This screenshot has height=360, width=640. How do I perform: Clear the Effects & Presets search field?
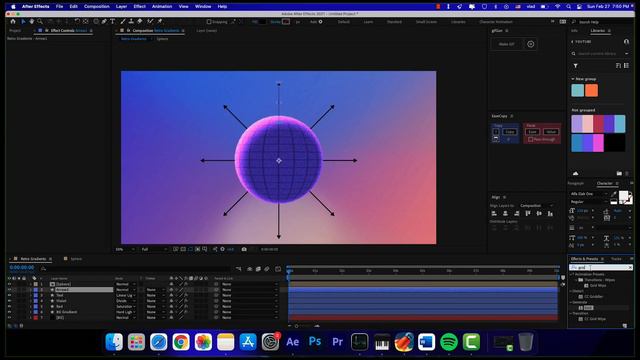tap(630, 267)
